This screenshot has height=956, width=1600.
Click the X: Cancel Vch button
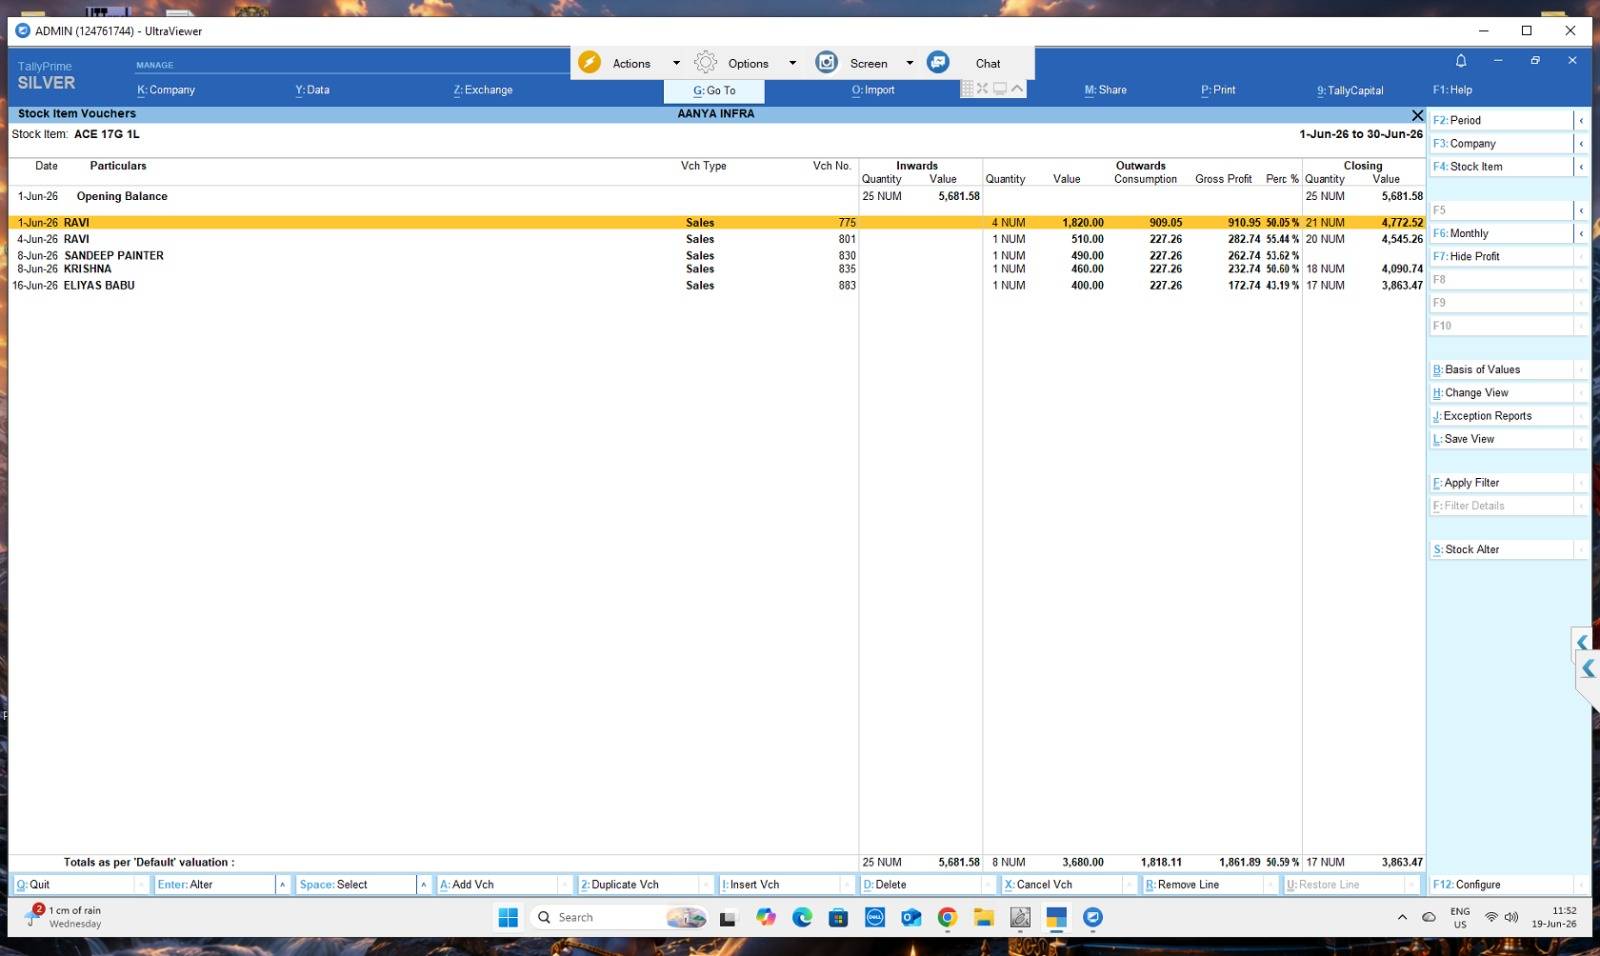click(1061, 885)
